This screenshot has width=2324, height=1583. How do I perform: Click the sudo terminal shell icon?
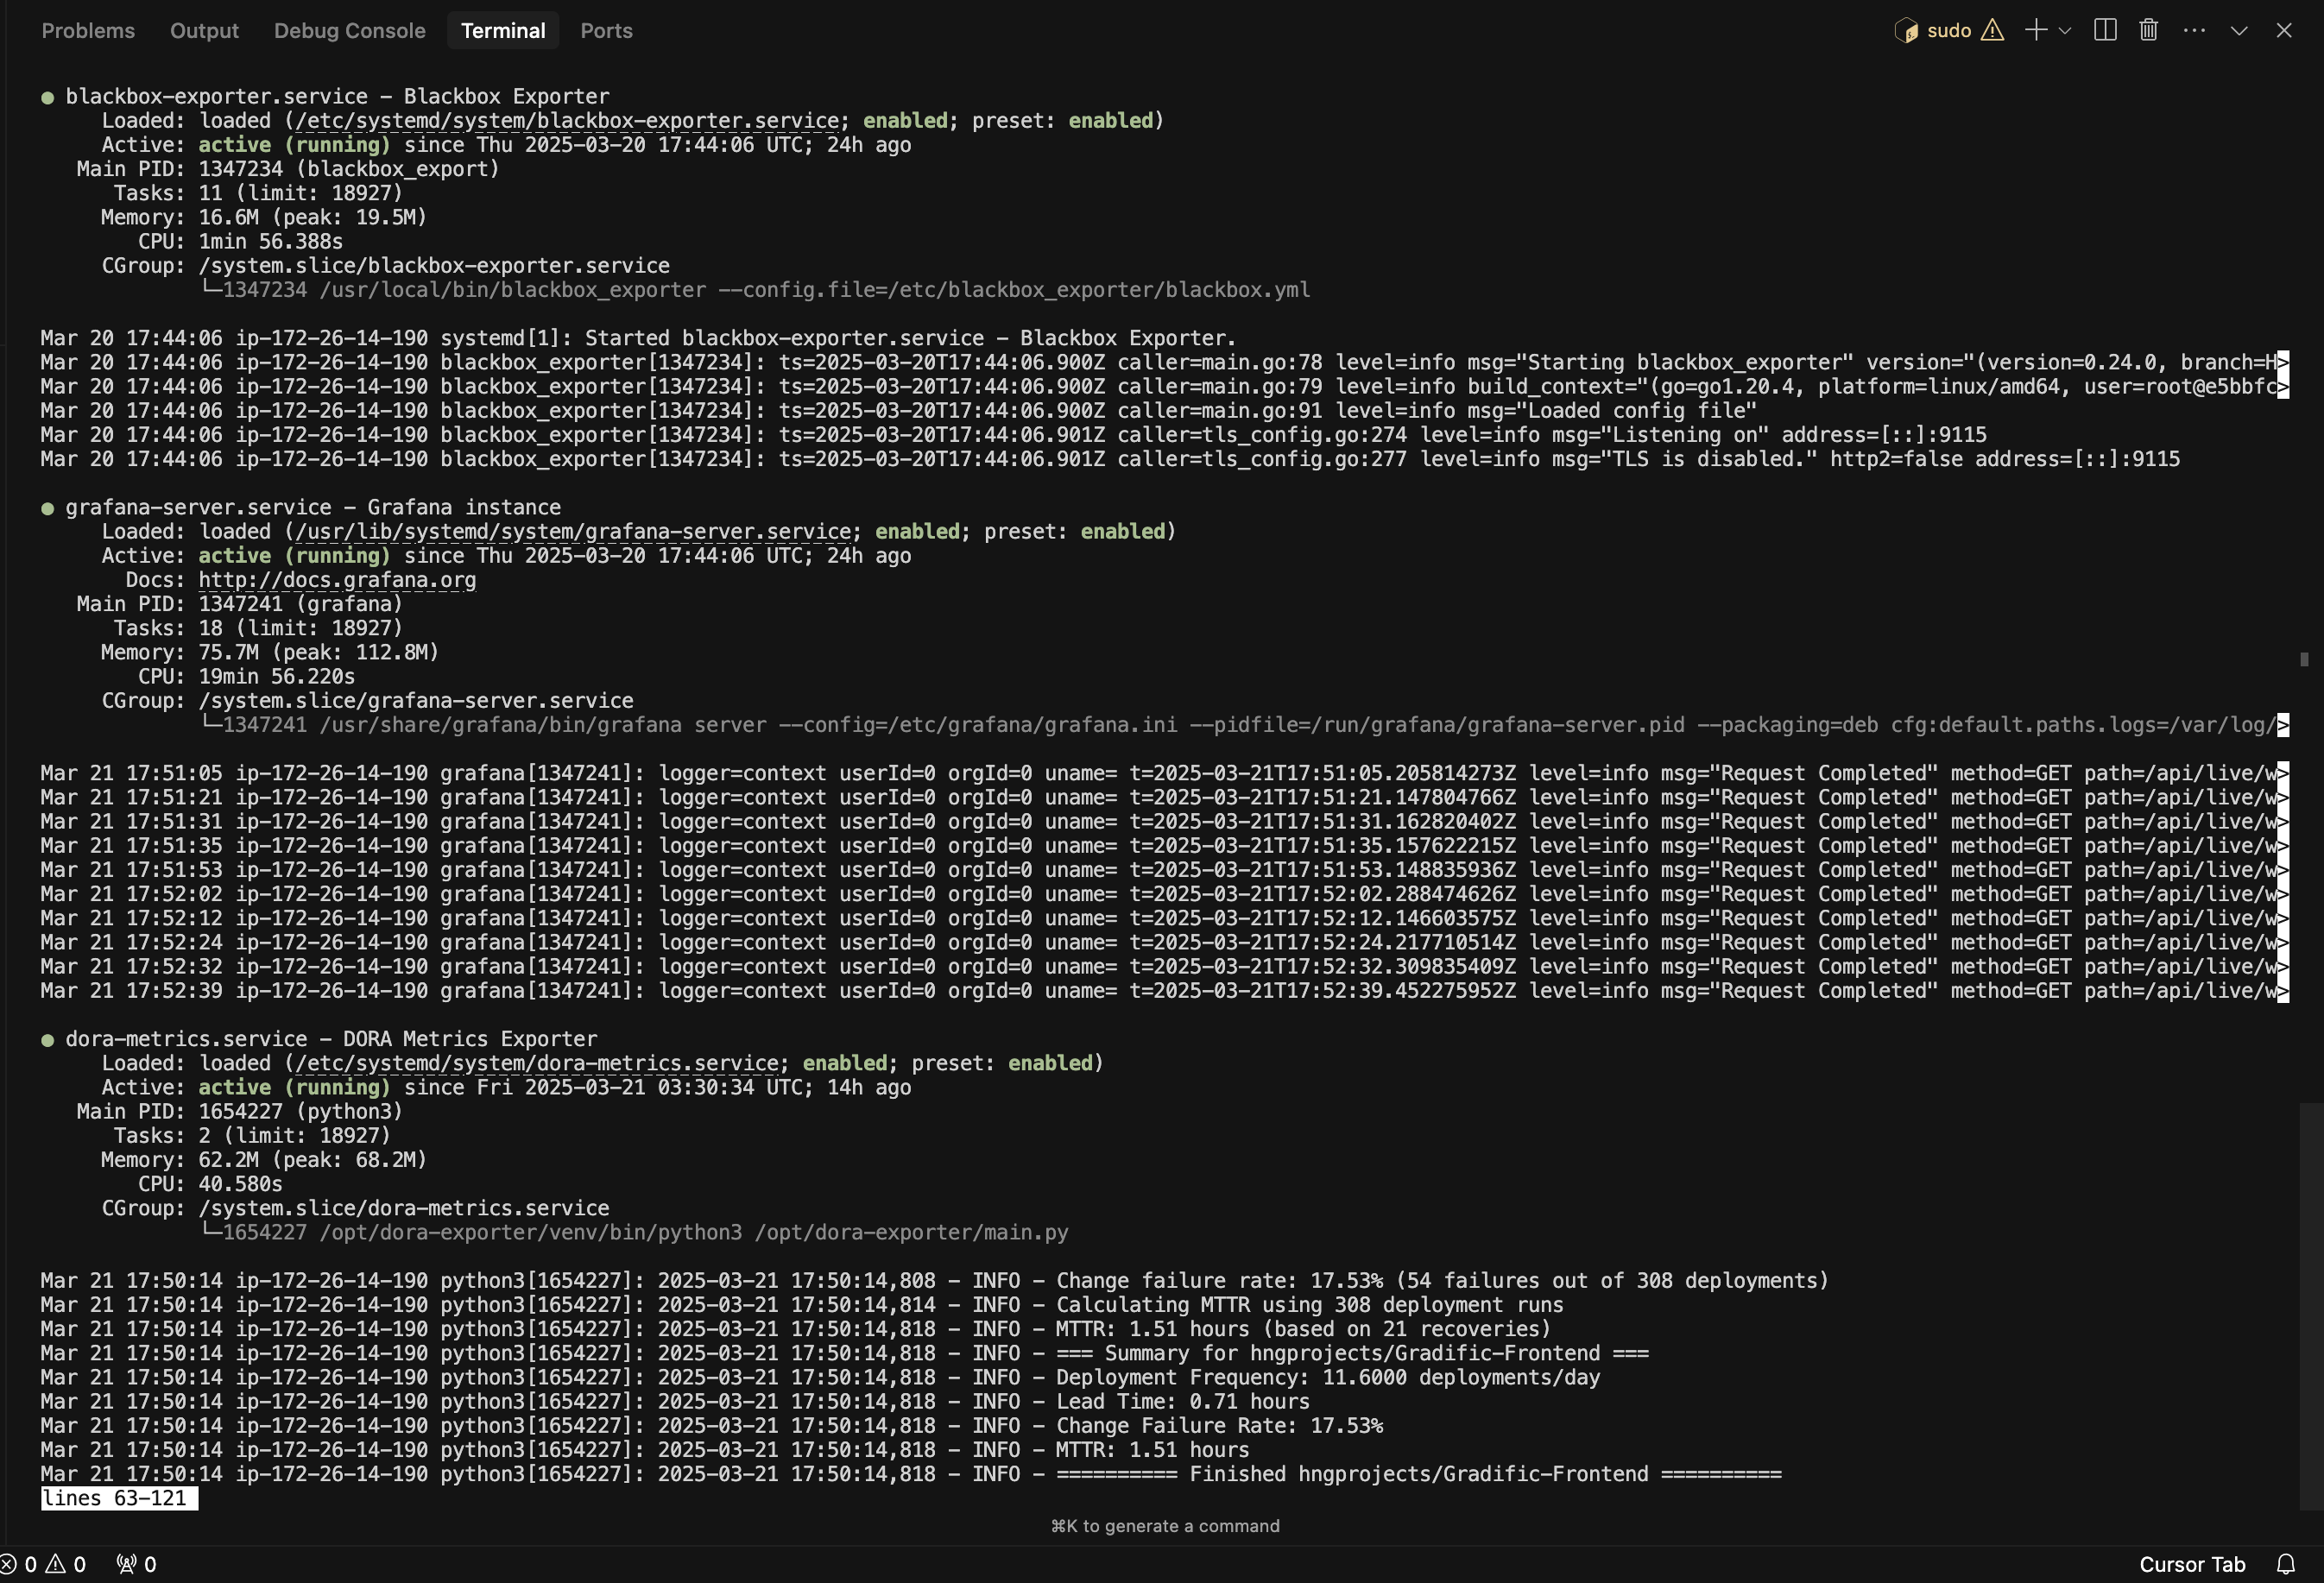click(1906, 31)
